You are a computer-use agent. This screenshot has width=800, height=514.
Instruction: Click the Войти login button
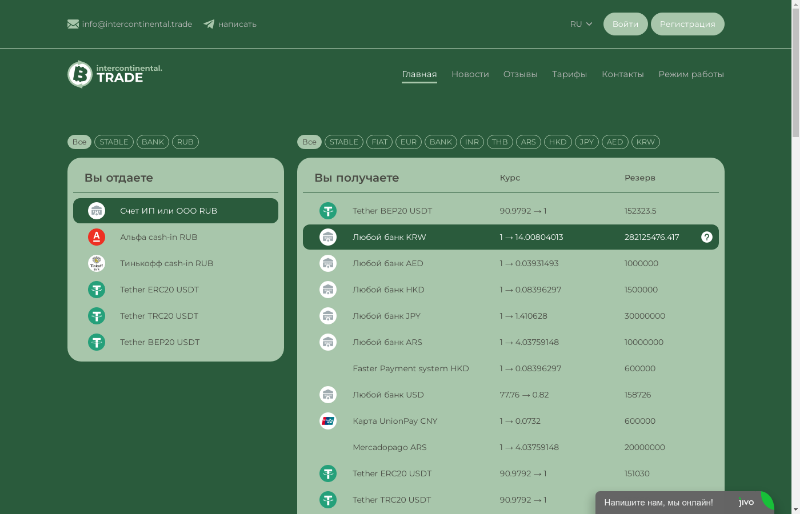[625, 24]
